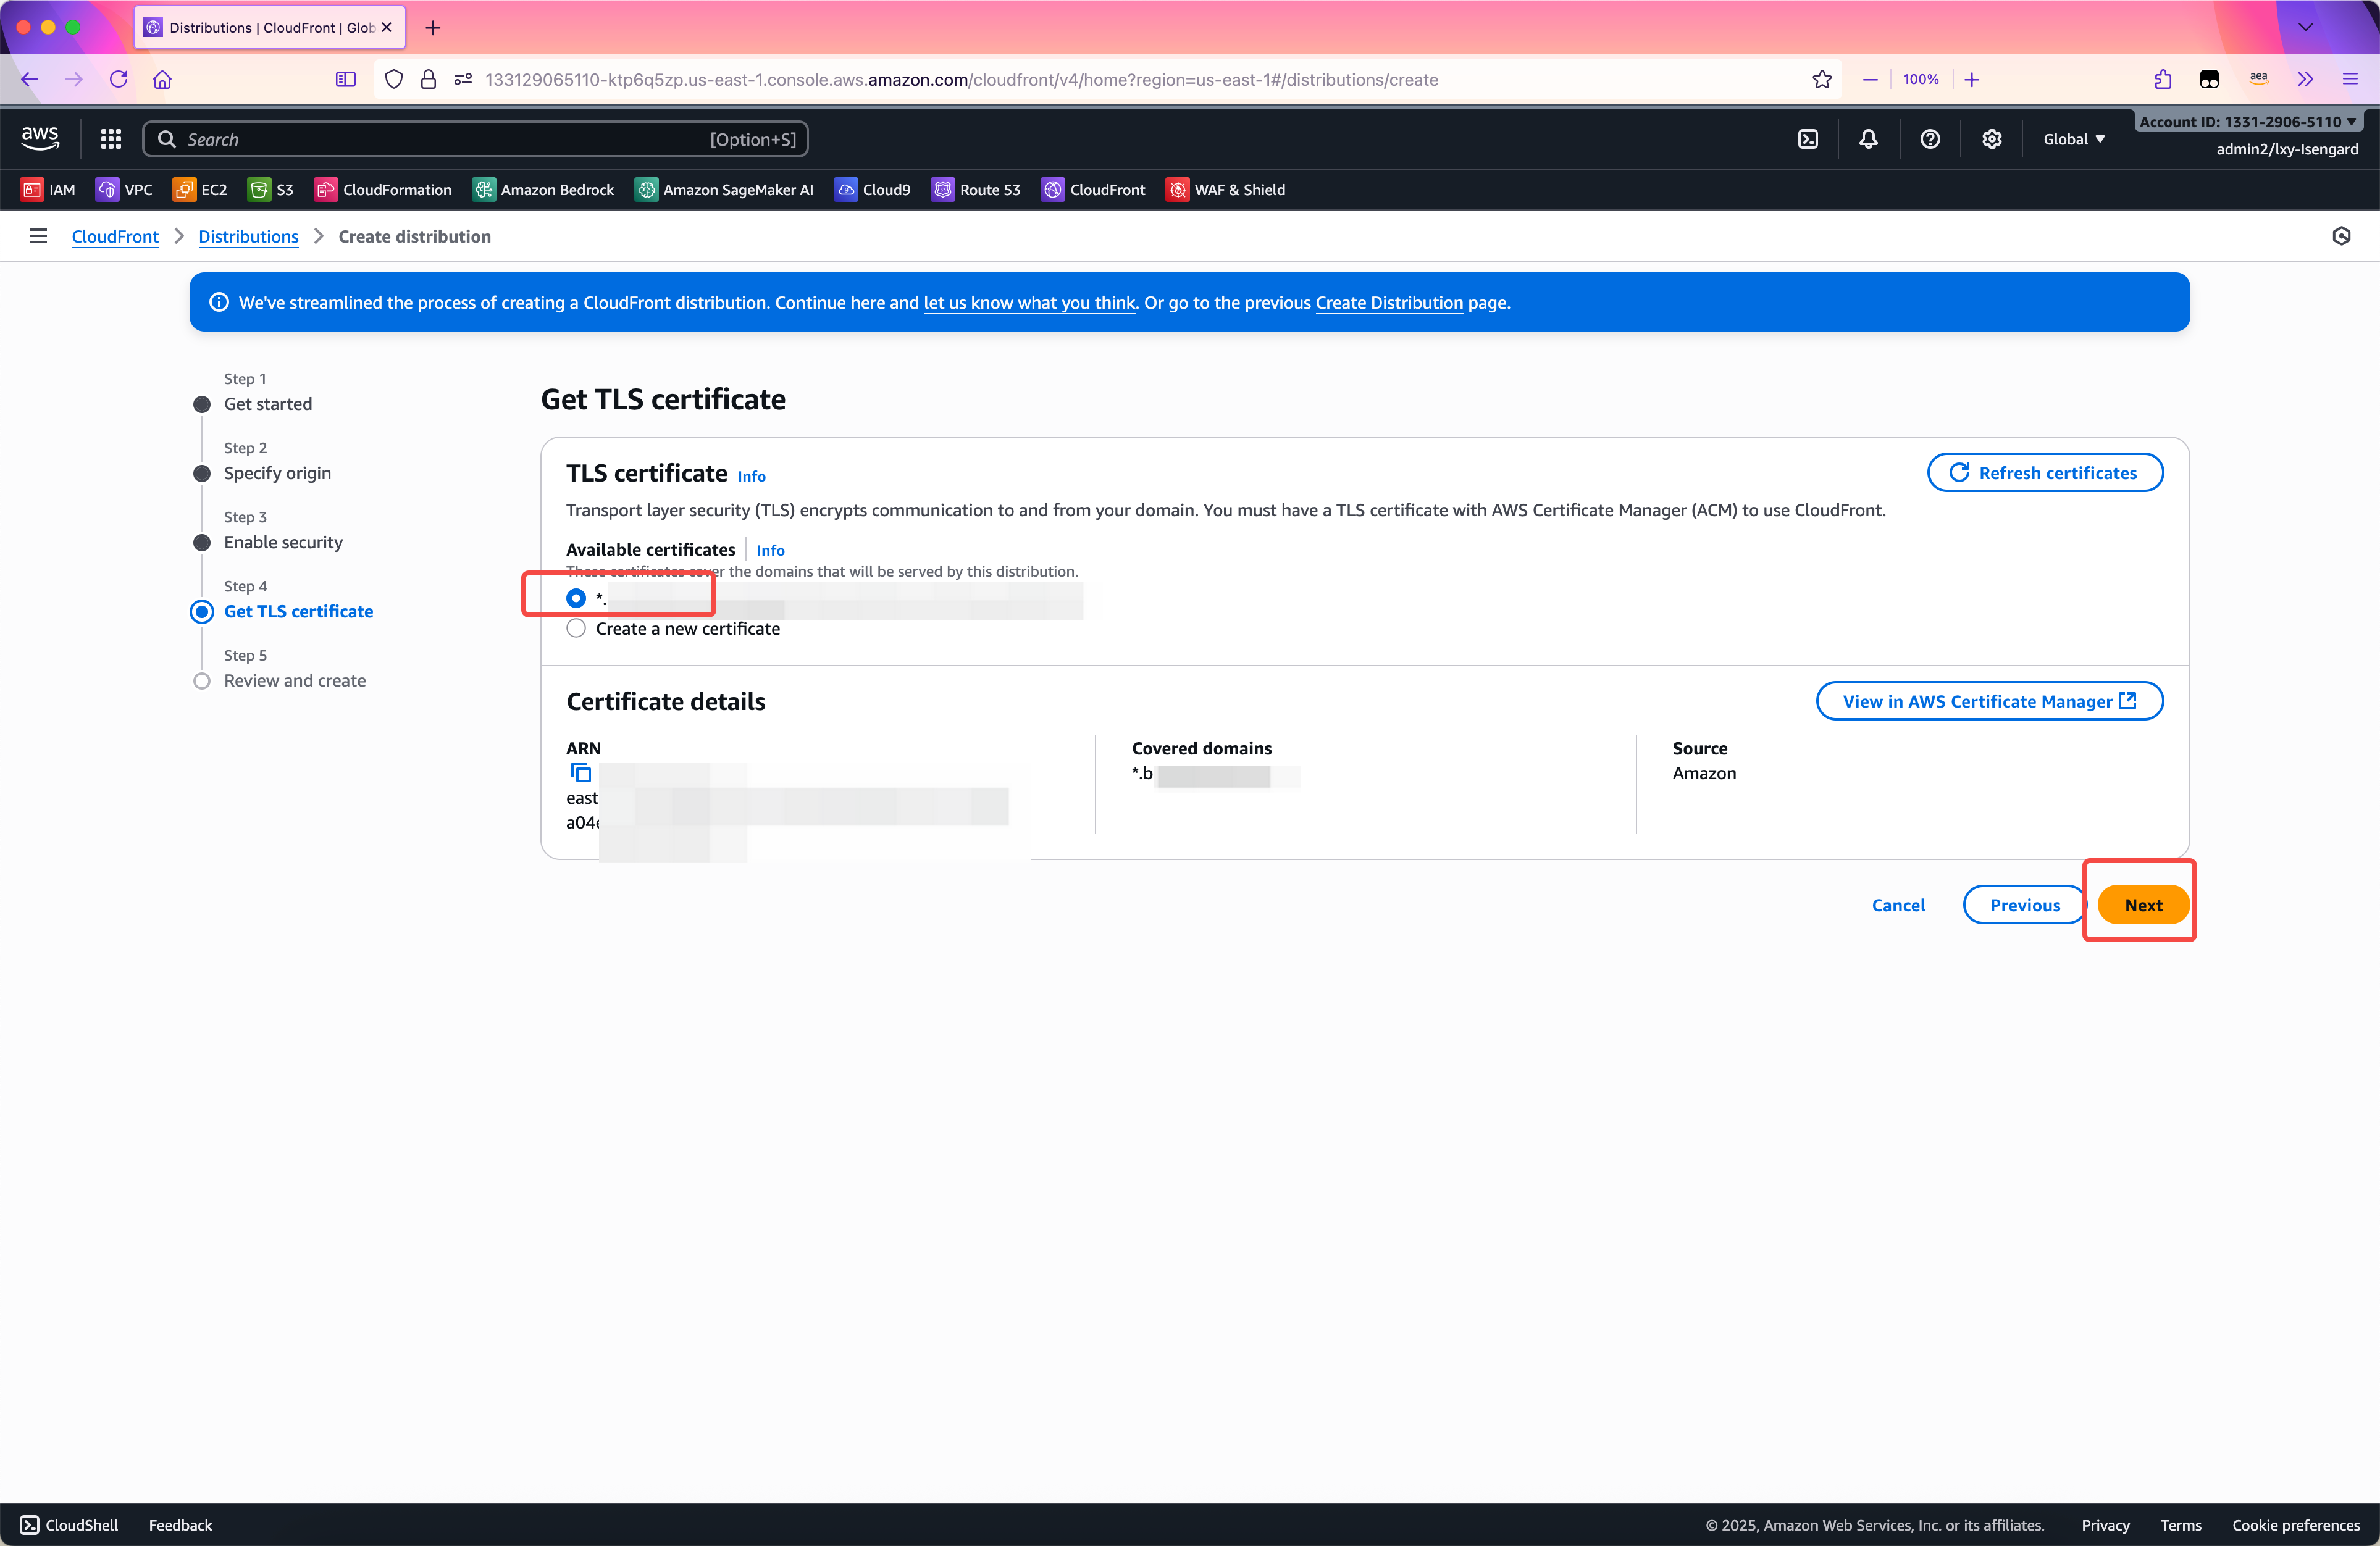Viewport: 2380px width, 1546px height.
Task: Expand the Global region dropdown
Action: 2073,139
